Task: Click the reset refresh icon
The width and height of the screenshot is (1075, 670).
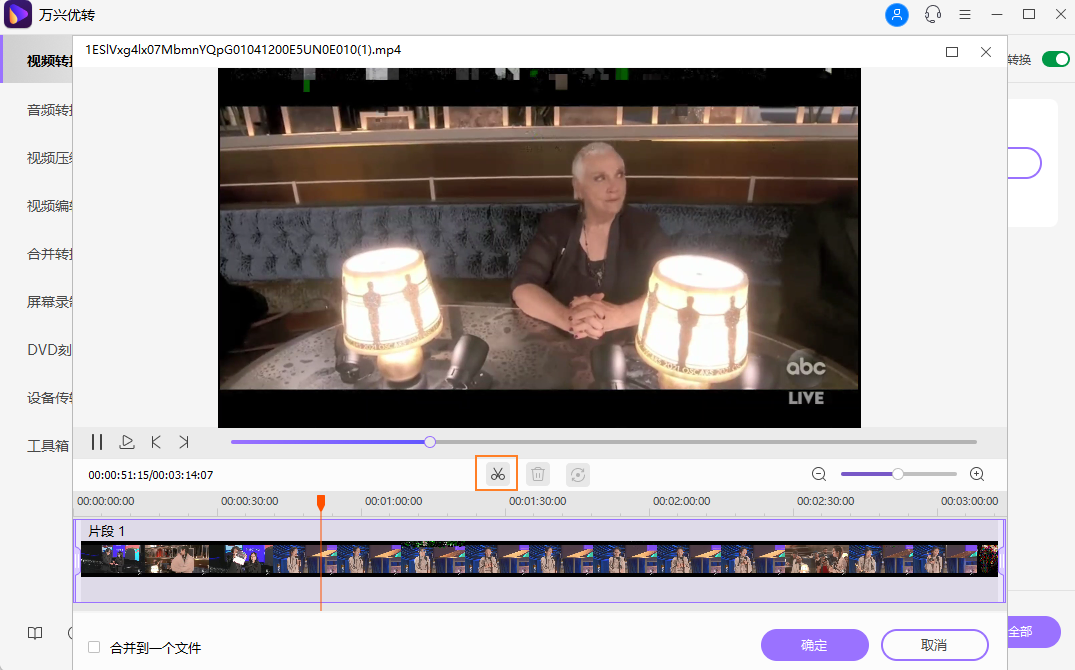Action: (577, 474)
